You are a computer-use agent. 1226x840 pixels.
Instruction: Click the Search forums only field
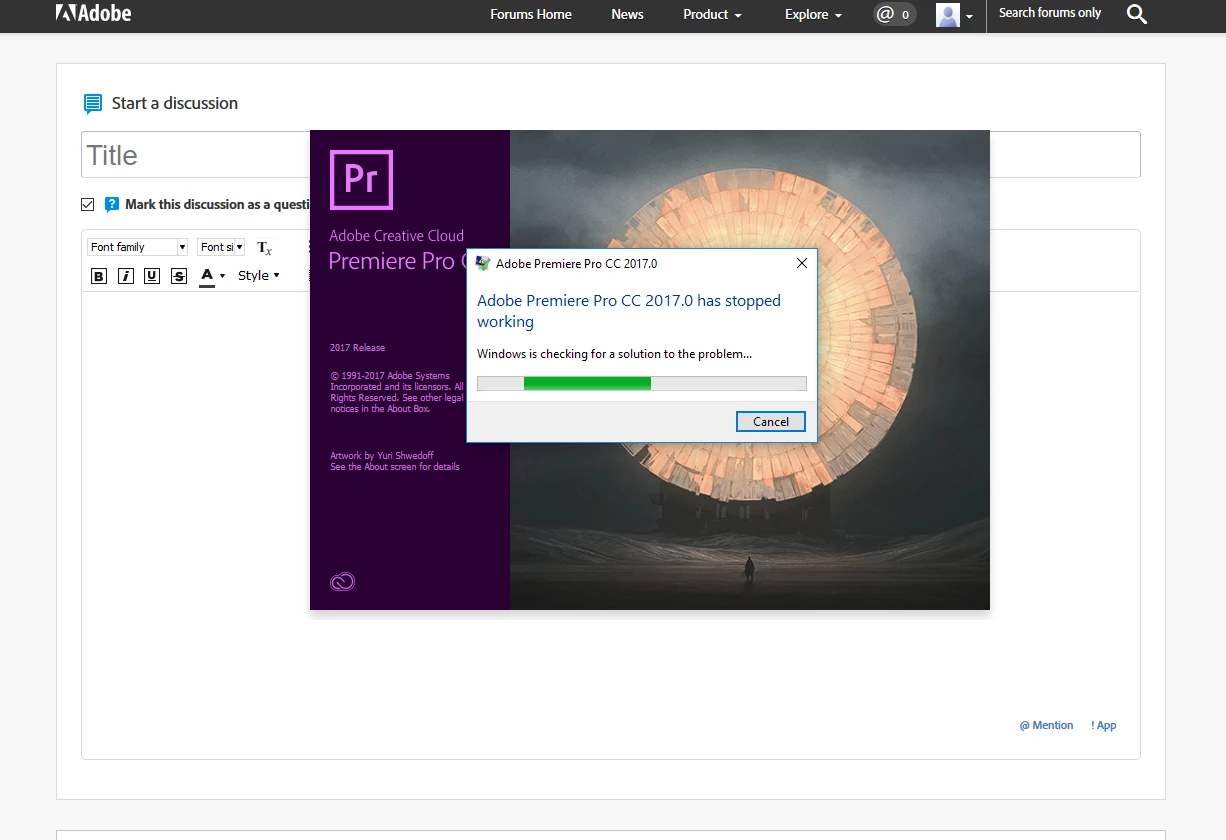tap(1050, 13)
